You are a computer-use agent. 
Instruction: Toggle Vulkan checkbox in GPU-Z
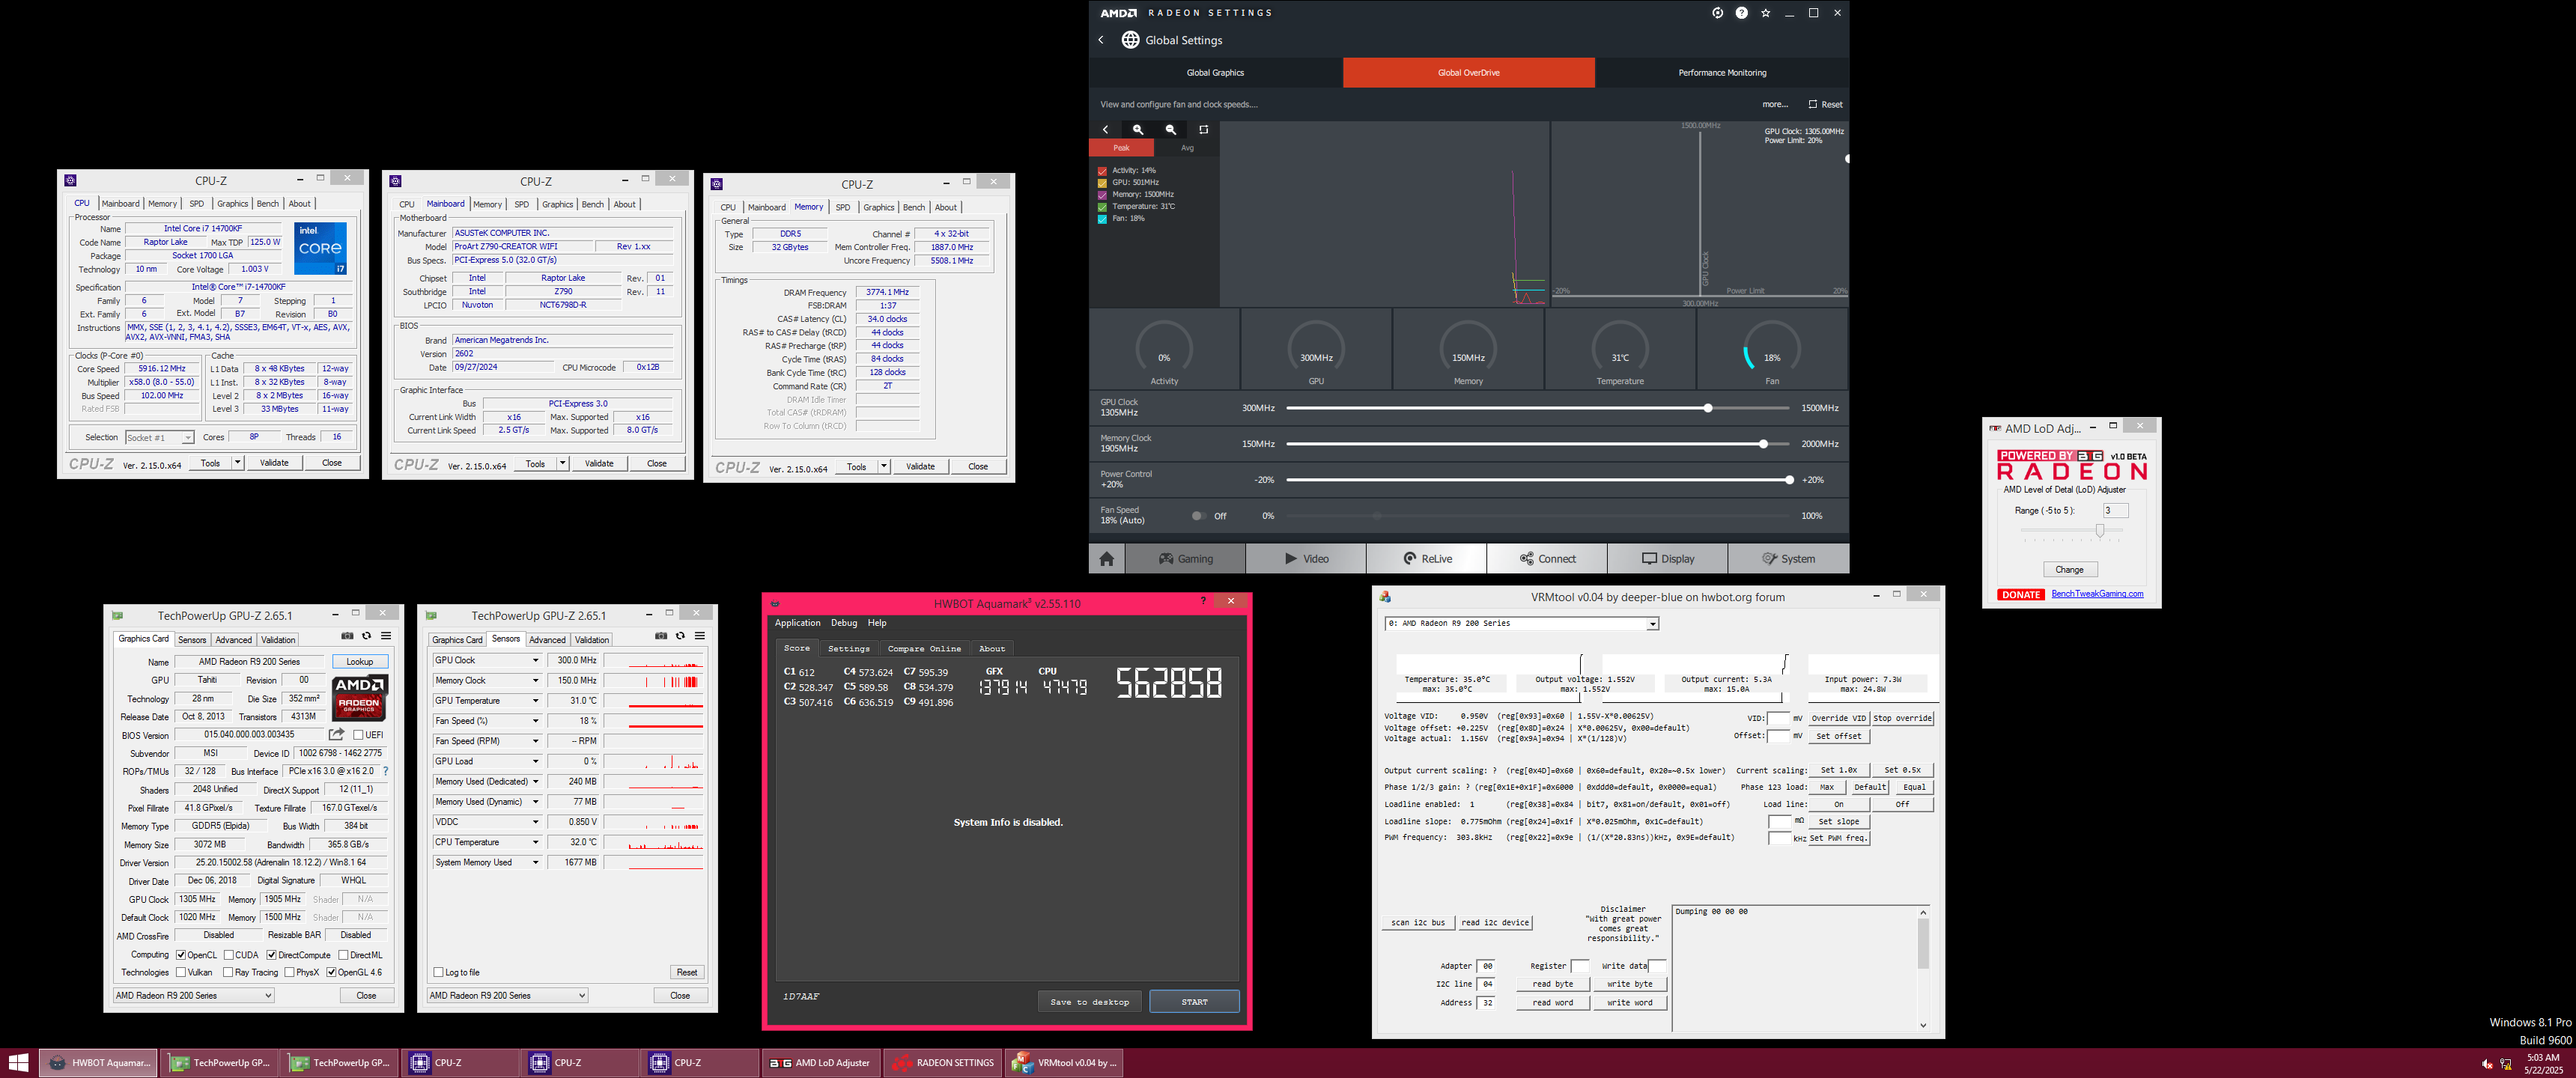[x=181, y=972]
